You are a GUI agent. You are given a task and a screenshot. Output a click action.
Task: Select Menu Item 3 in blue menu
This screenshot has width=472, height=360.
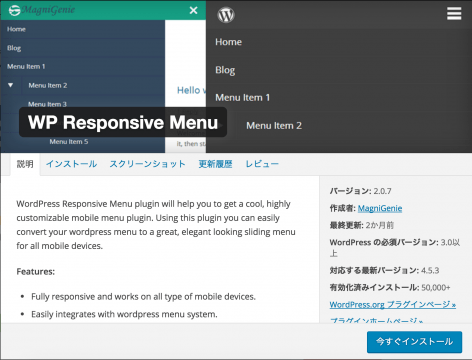click(x=47, y=104)
